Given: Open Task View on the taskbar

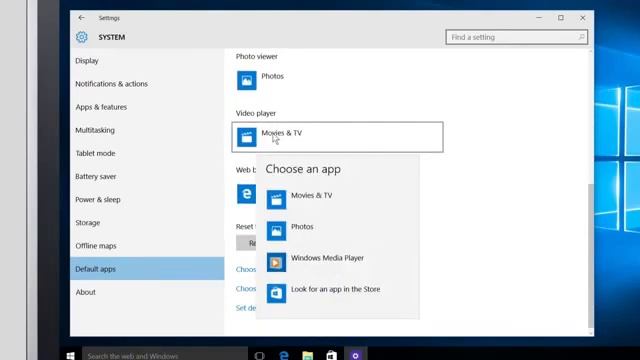Looking at the screenshot, I should coord(260,356).
